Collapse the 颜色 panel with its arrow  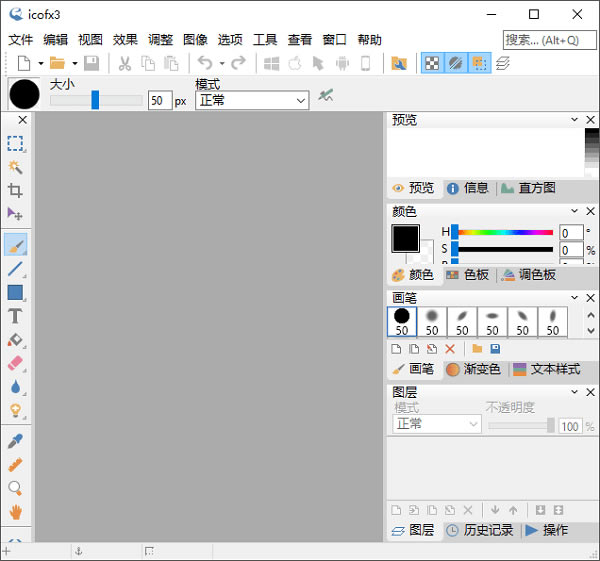coord(574,211)
